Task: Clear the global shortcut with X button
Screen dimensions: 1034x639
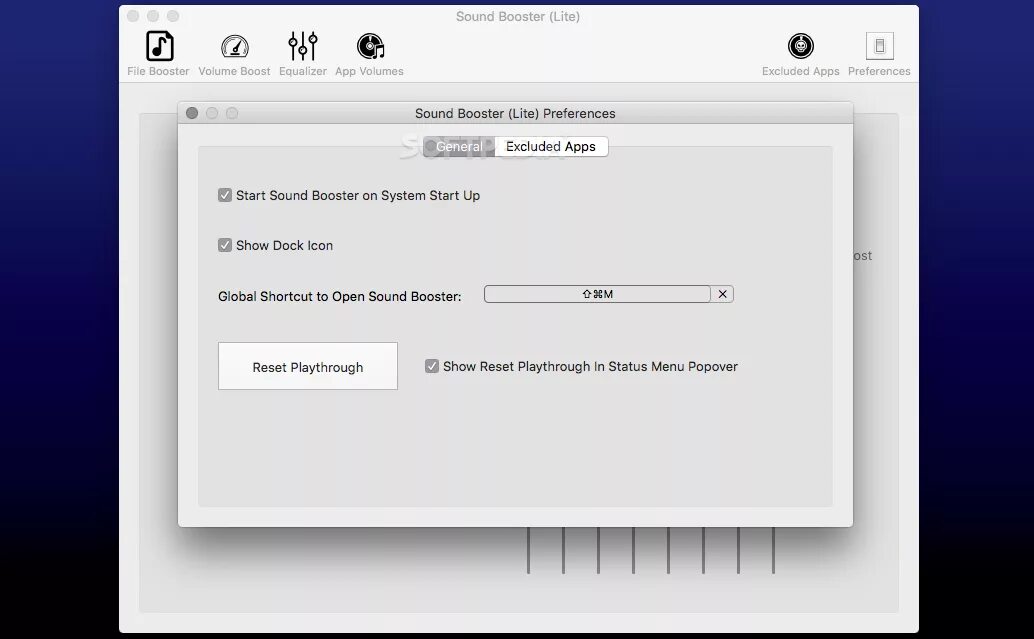Action: (723, 294)
